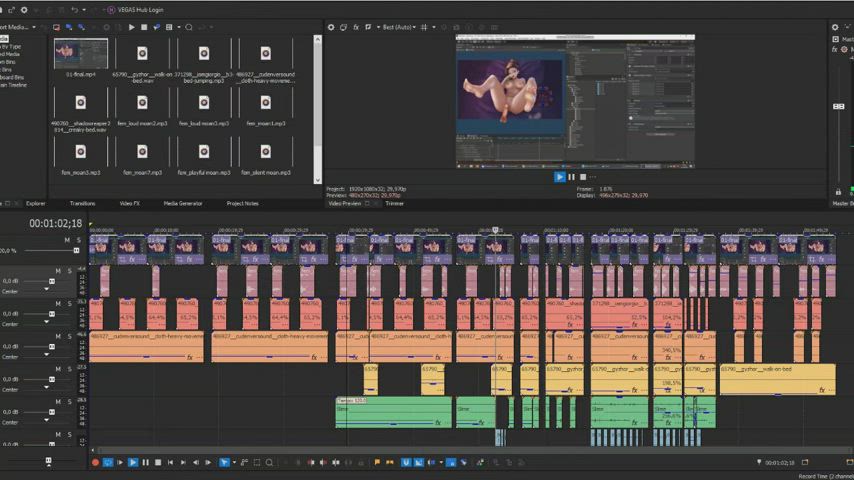Stop preview in the Project Media toolbar

click(144, 27)
